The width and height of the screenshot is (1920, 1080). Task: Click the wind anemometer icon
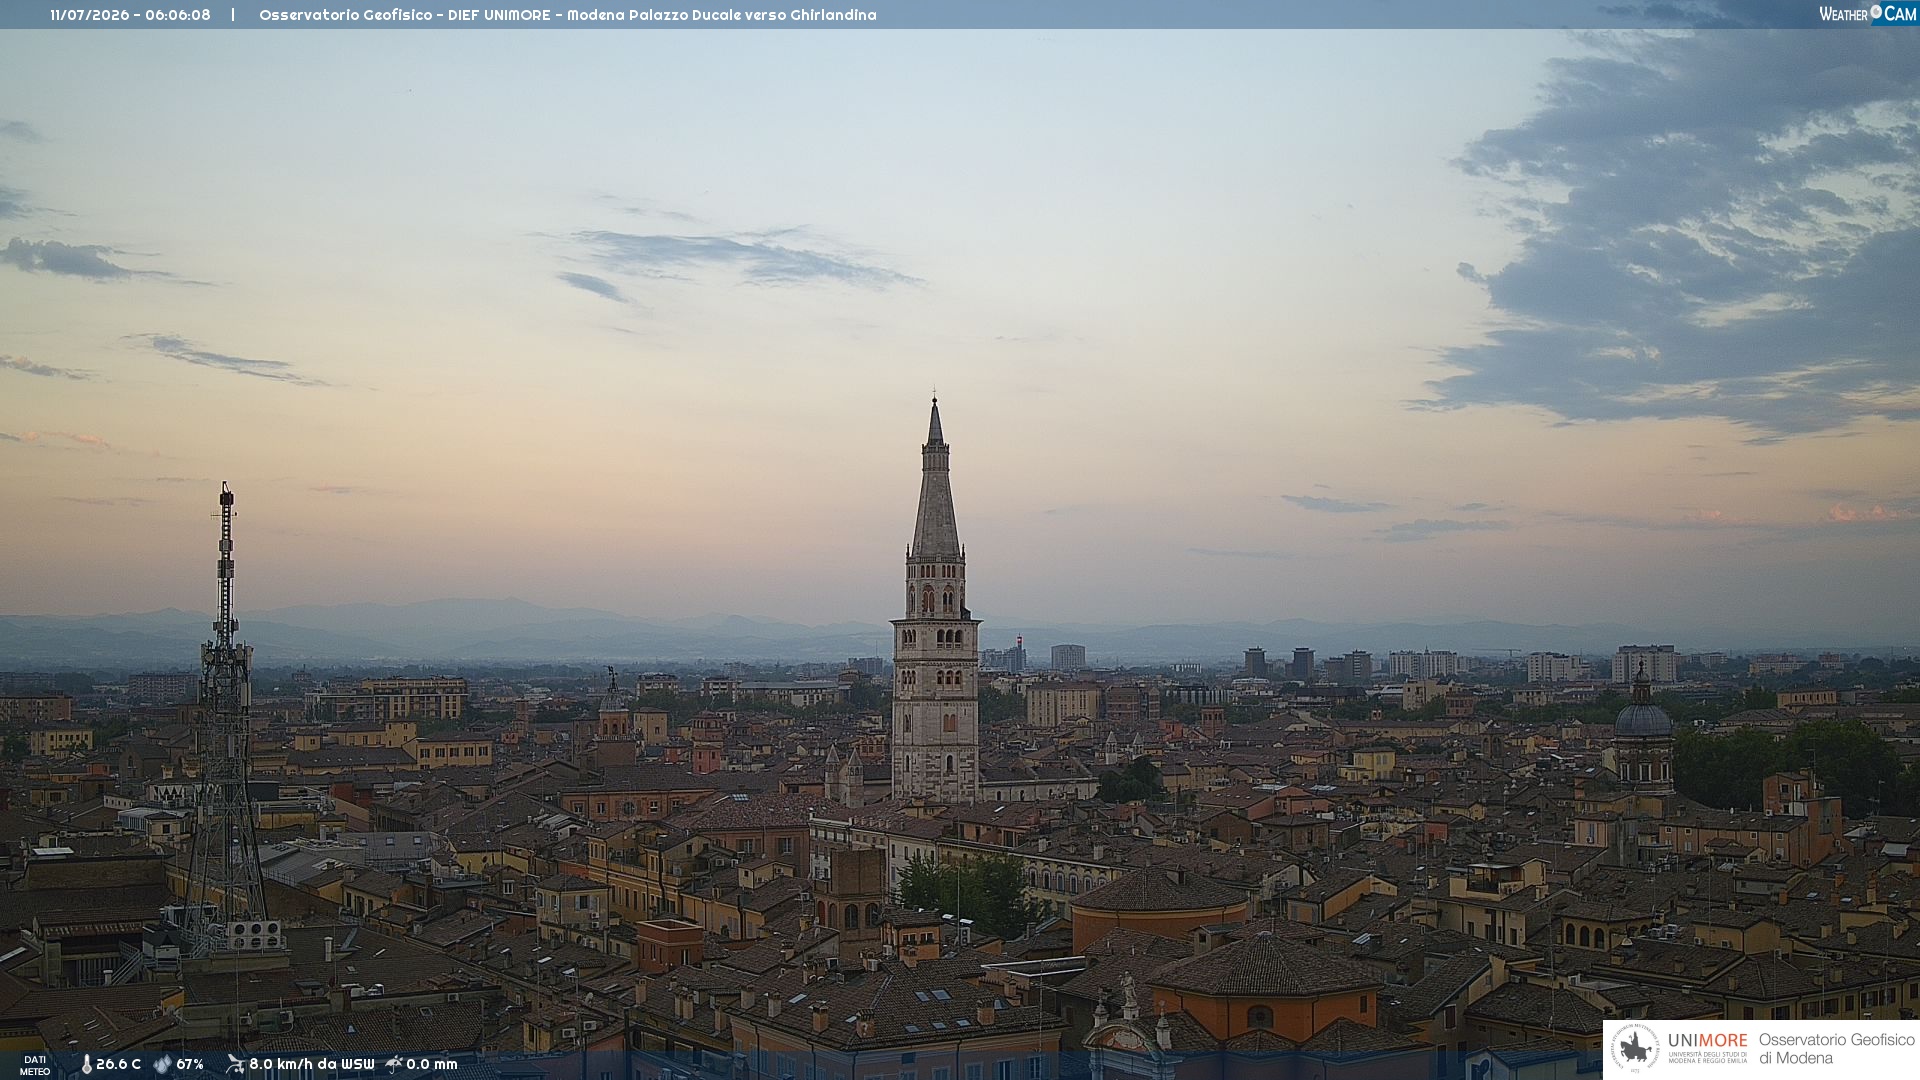[235, 1064]
